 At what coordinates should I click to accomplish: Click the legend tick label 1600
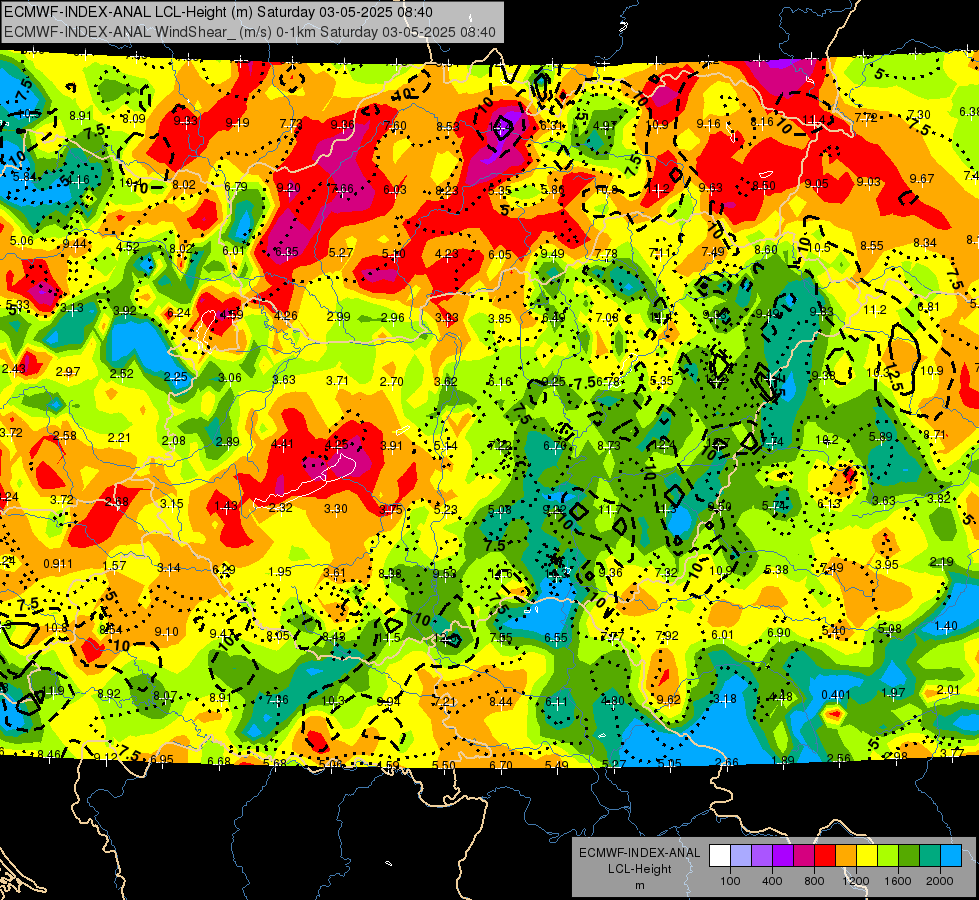point(898,881)
